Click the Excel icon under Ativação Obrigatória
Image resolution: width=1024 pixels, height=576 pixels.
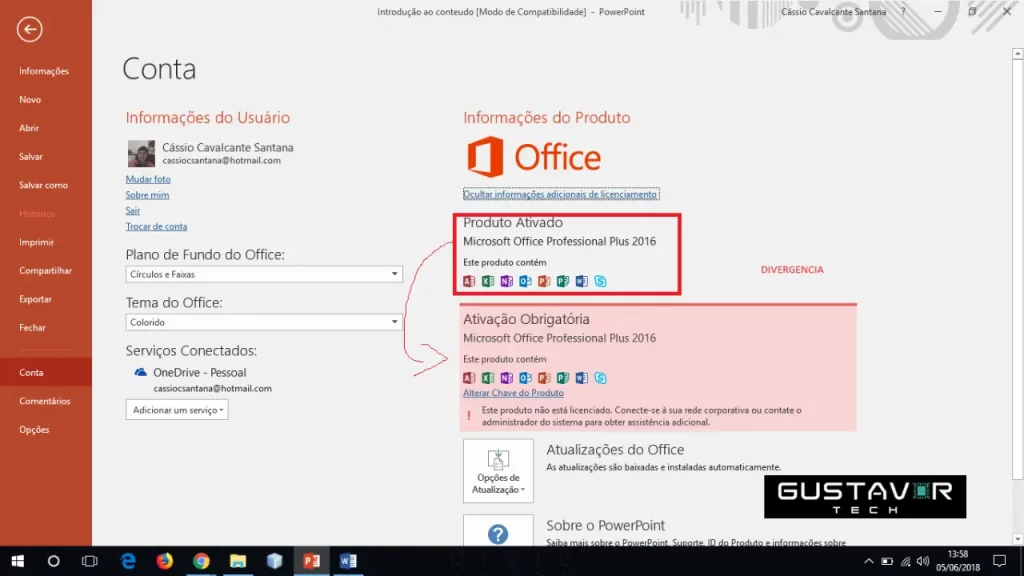[488, 378]
